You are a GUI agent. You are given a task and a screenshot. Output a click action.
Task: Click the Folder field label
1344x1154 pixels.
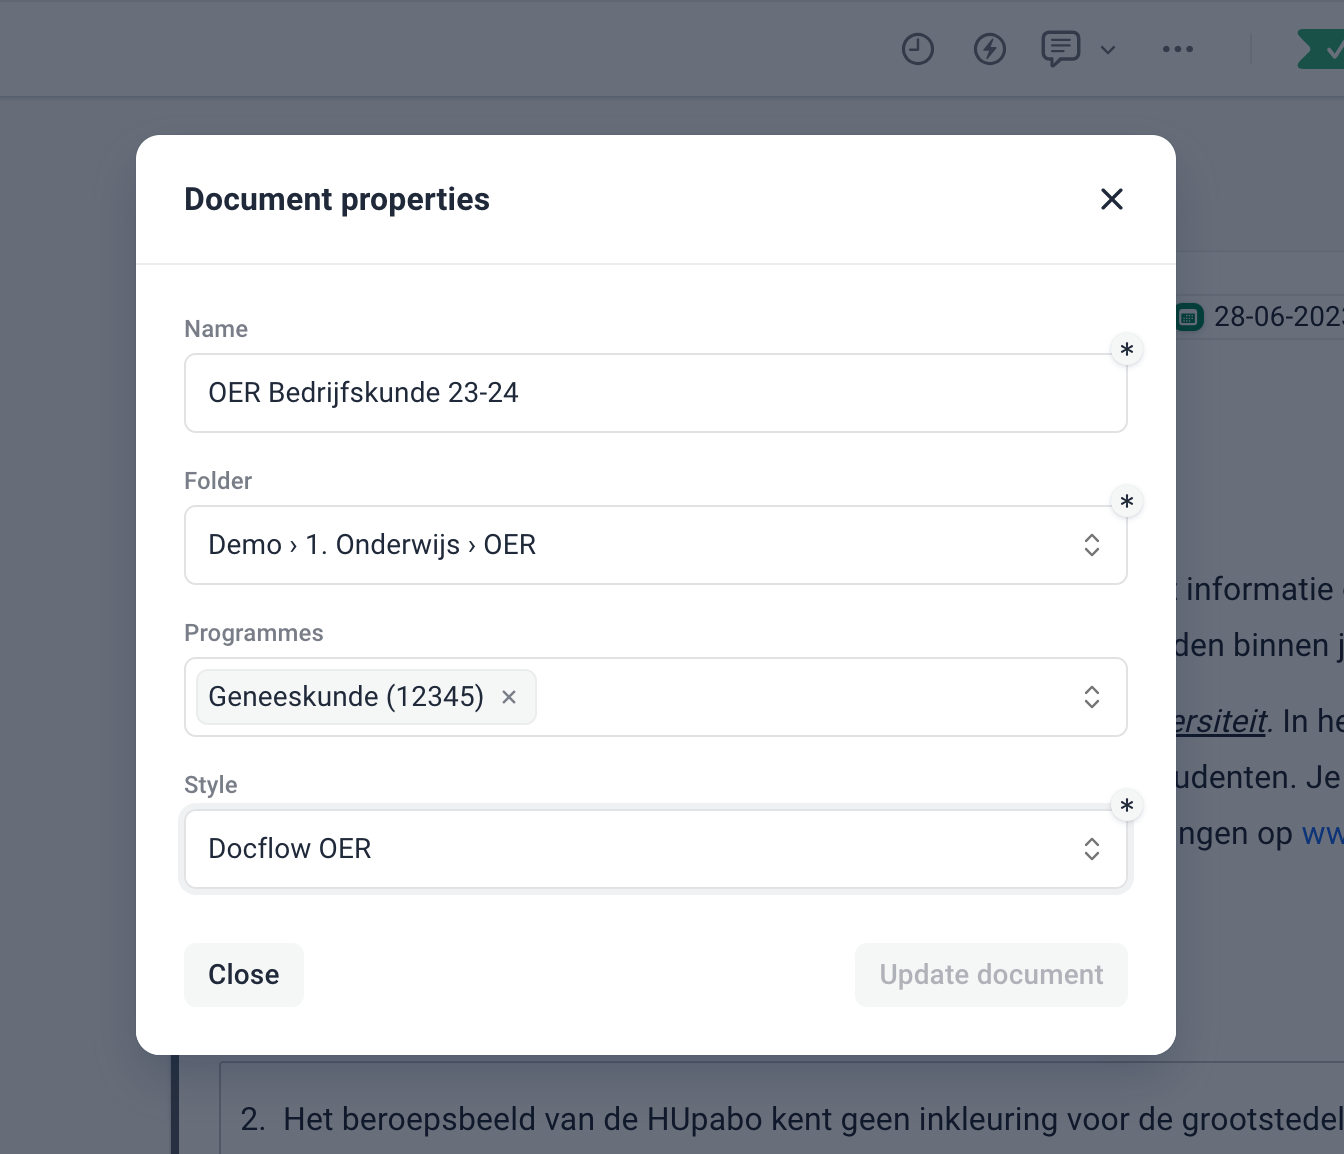click(218, 481)
